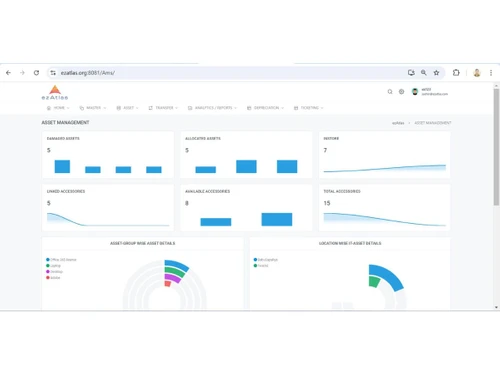This screenshot has height=375, width=500.
Task: Toggle the Office 365 legend entry
Action: pyautogui.click(x=61, y=260)
